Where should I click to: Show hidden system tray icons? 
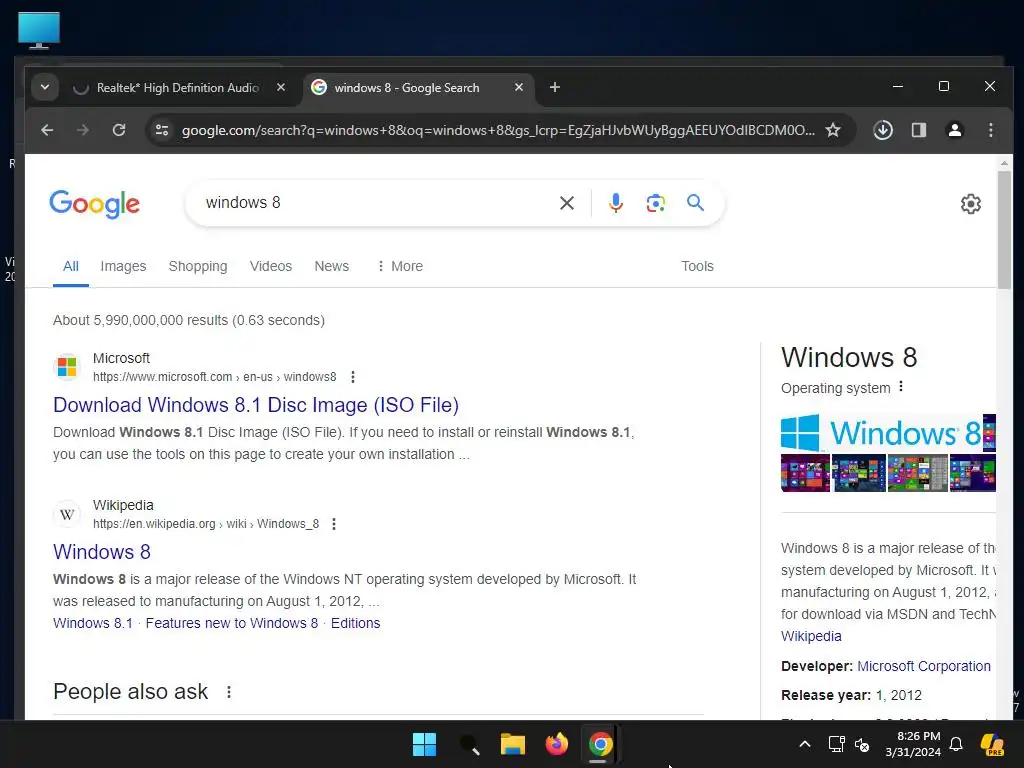pyautogui.click(x=805, y=744)
